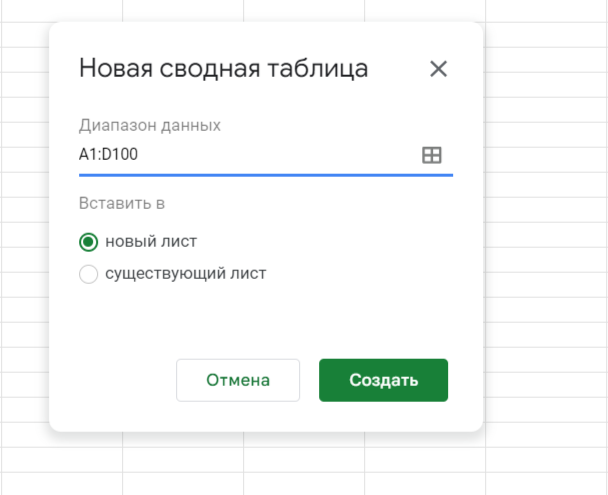
Task: Click the Диапазон данных label
Action: point(150,126)
